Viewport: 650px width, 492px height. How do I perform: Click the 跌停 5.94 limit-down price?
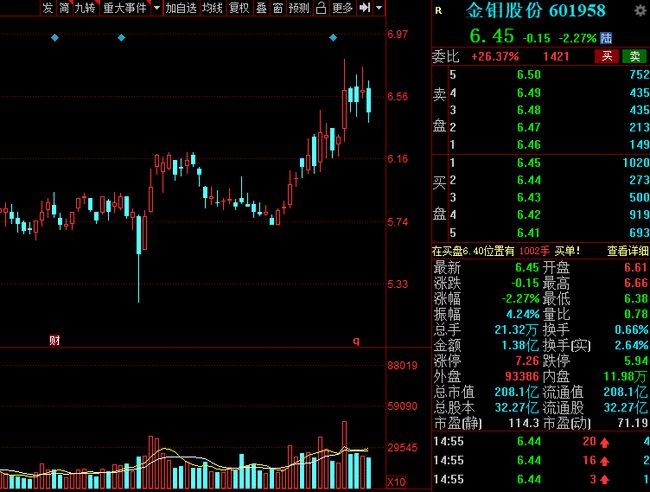point(635,361)
